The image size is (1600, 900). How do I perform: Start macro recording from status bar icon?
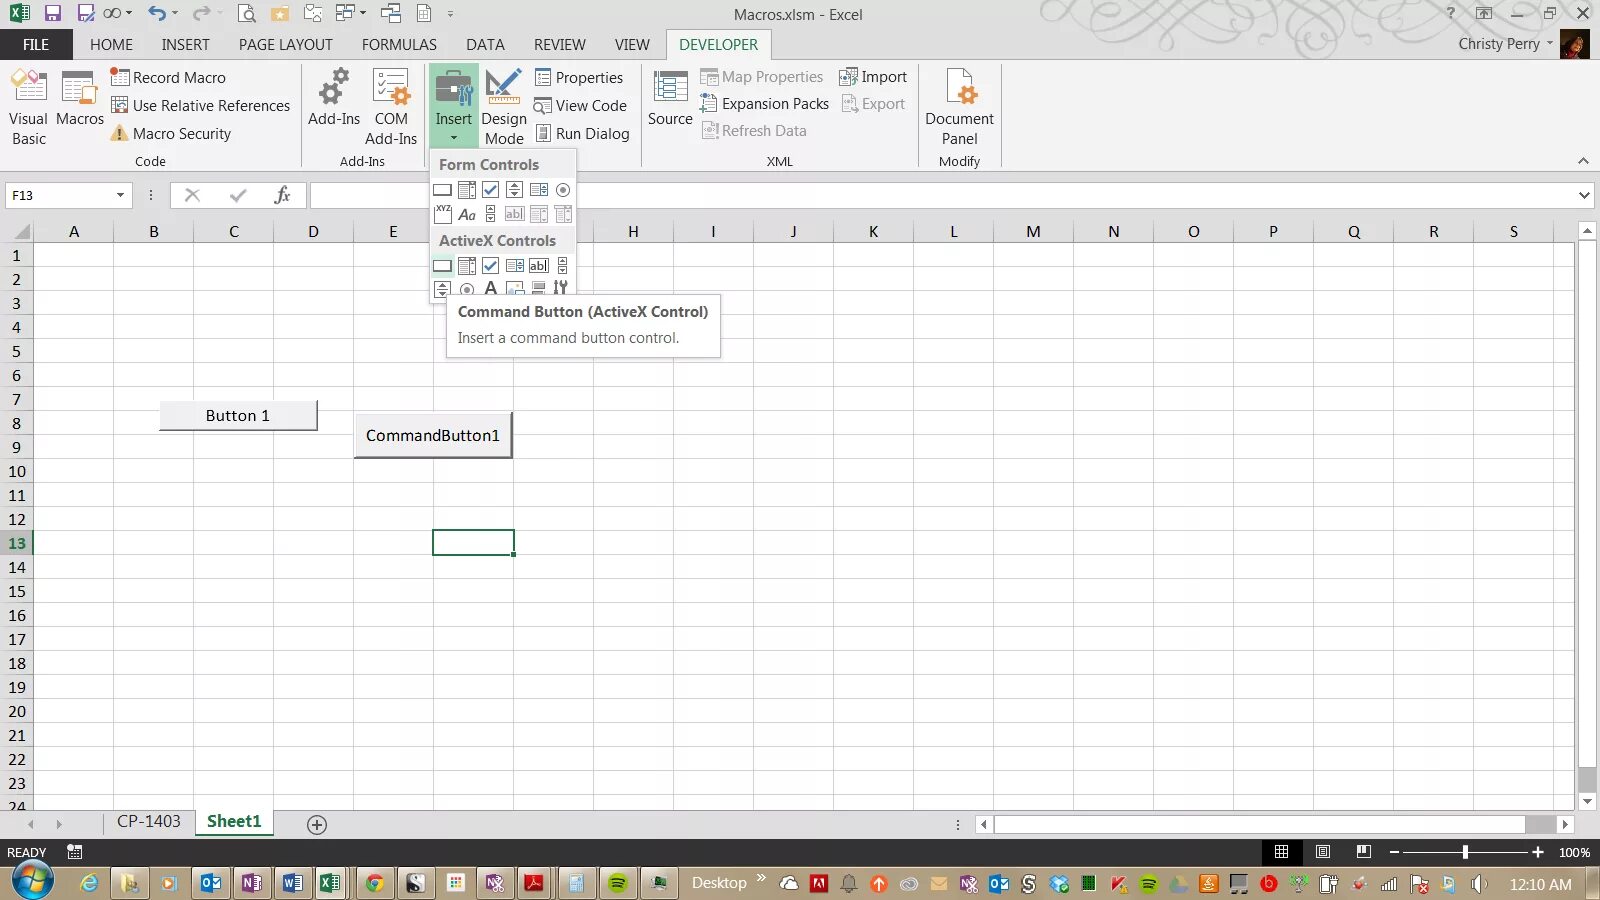(74, 852)
